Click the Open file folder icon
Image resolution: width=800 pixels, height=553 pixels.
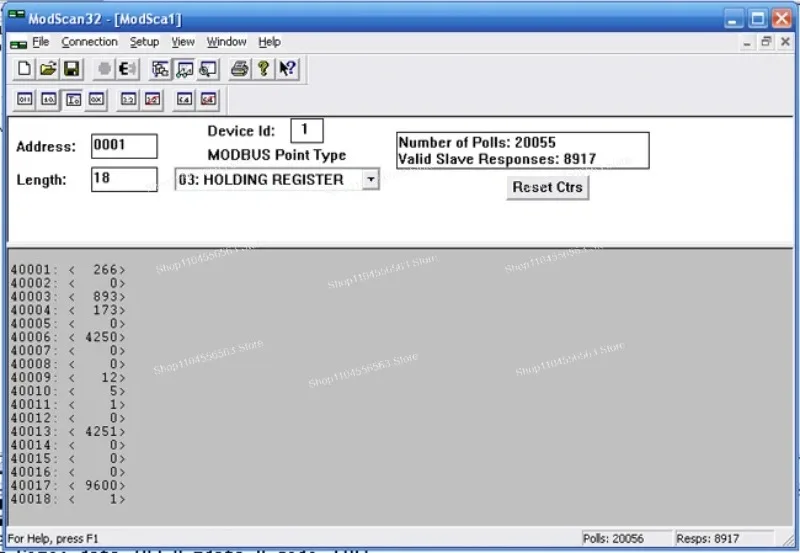tap(47, 69)
